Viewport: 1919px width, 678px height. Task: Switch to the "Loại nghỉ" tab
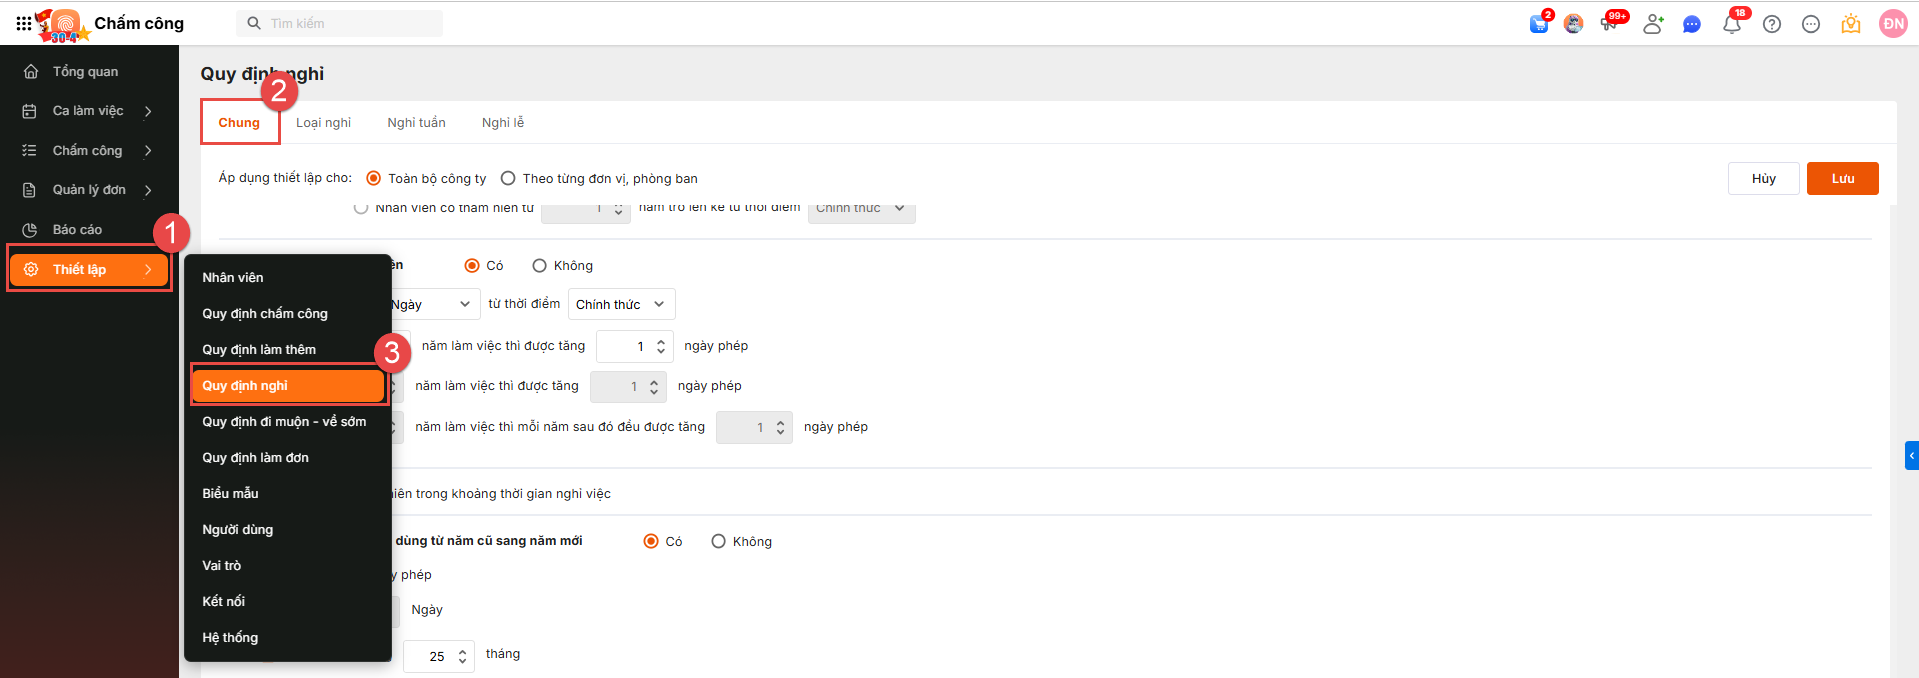click(x=323, y=123)
